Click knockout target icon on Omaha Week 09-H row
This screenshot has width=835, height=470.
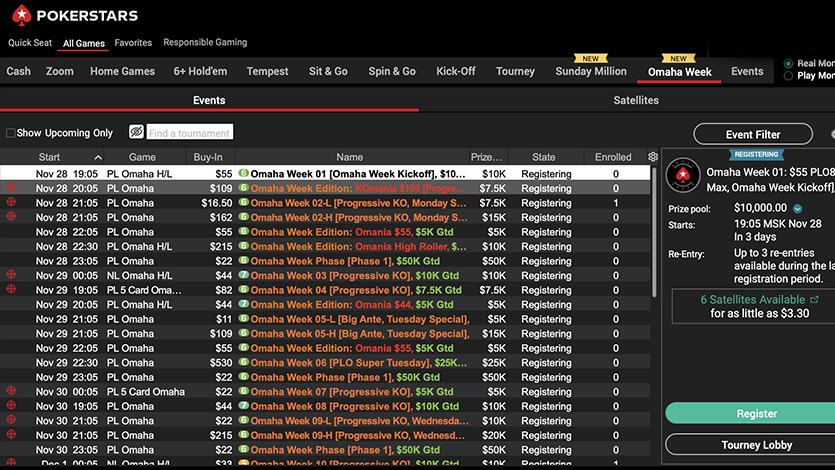[x=11, y=434]
